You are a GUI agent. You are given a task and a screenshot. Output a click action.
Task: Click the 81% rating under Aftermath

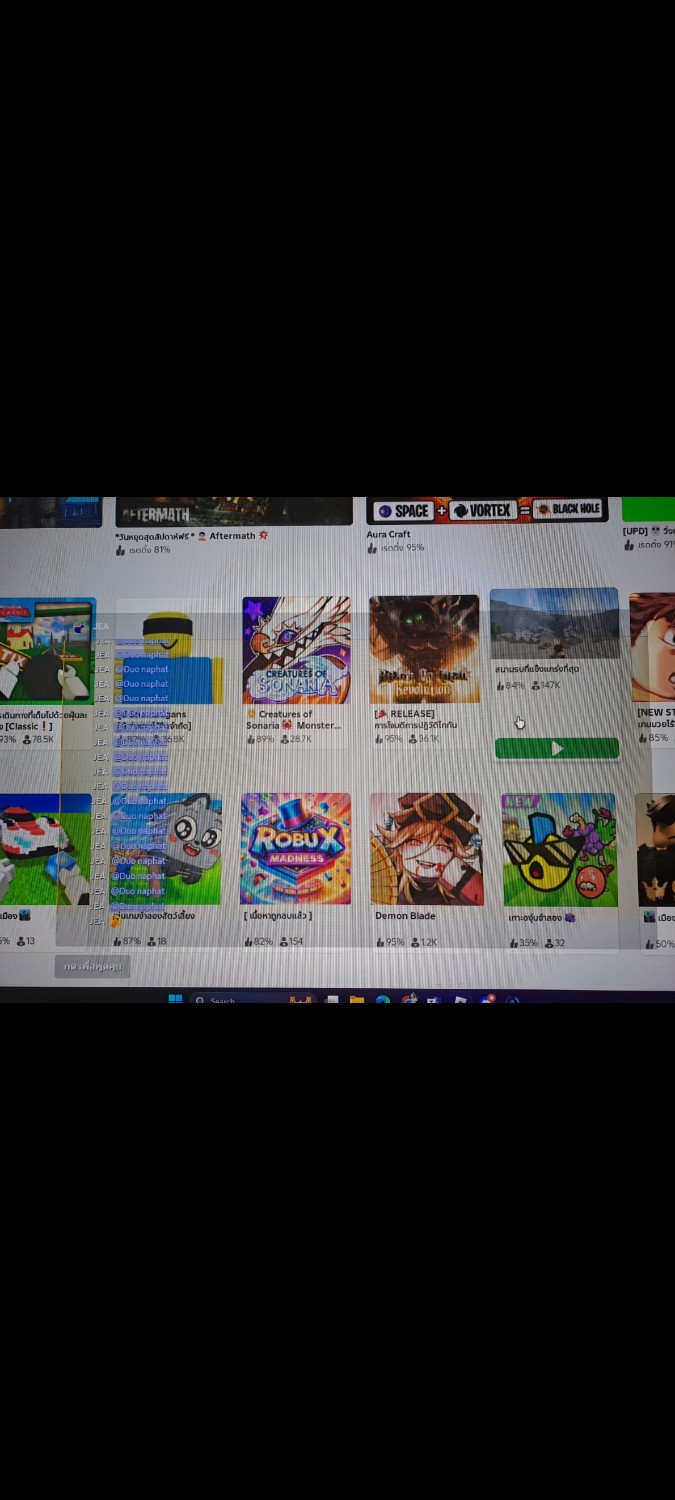coord(143,550)
